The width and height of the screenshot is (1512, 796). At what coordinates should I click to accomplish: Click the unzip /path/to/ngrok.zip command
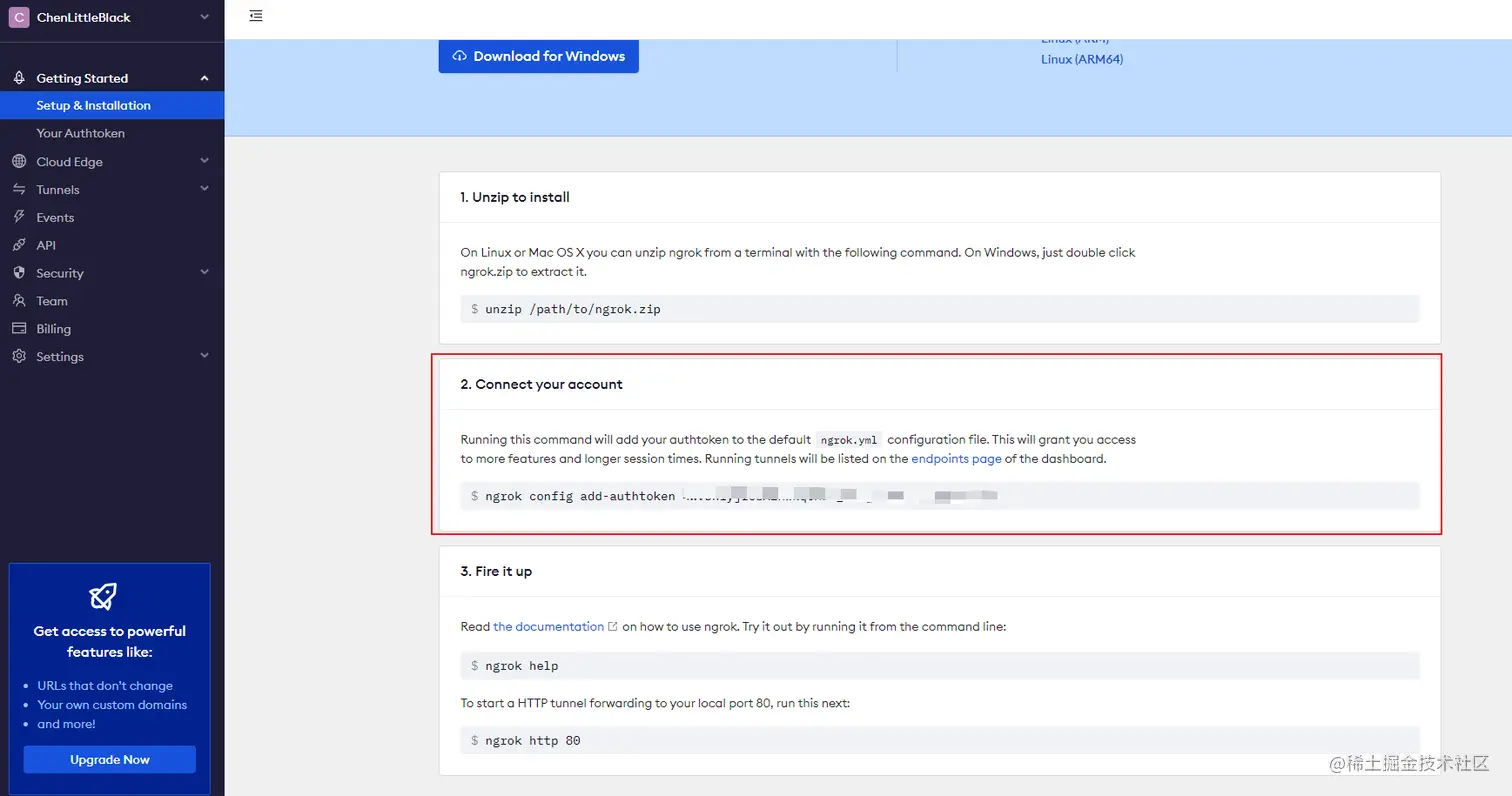click(x=573, y=309)
